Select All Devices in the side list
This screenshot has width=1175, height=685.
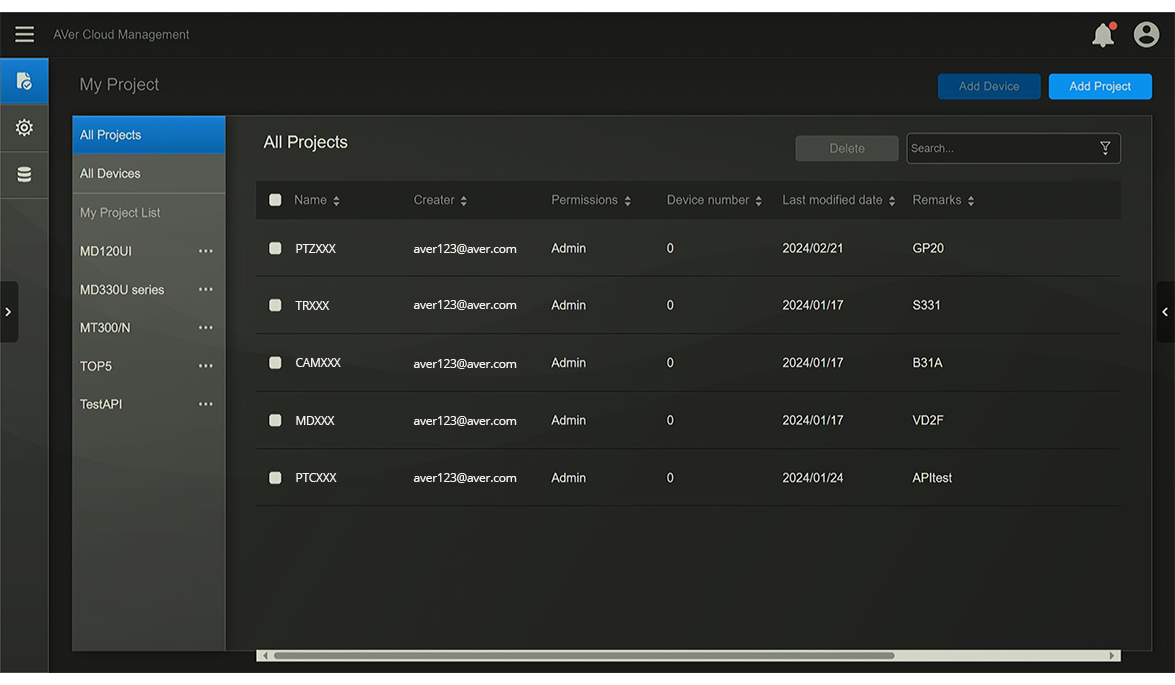coord(110,173)
